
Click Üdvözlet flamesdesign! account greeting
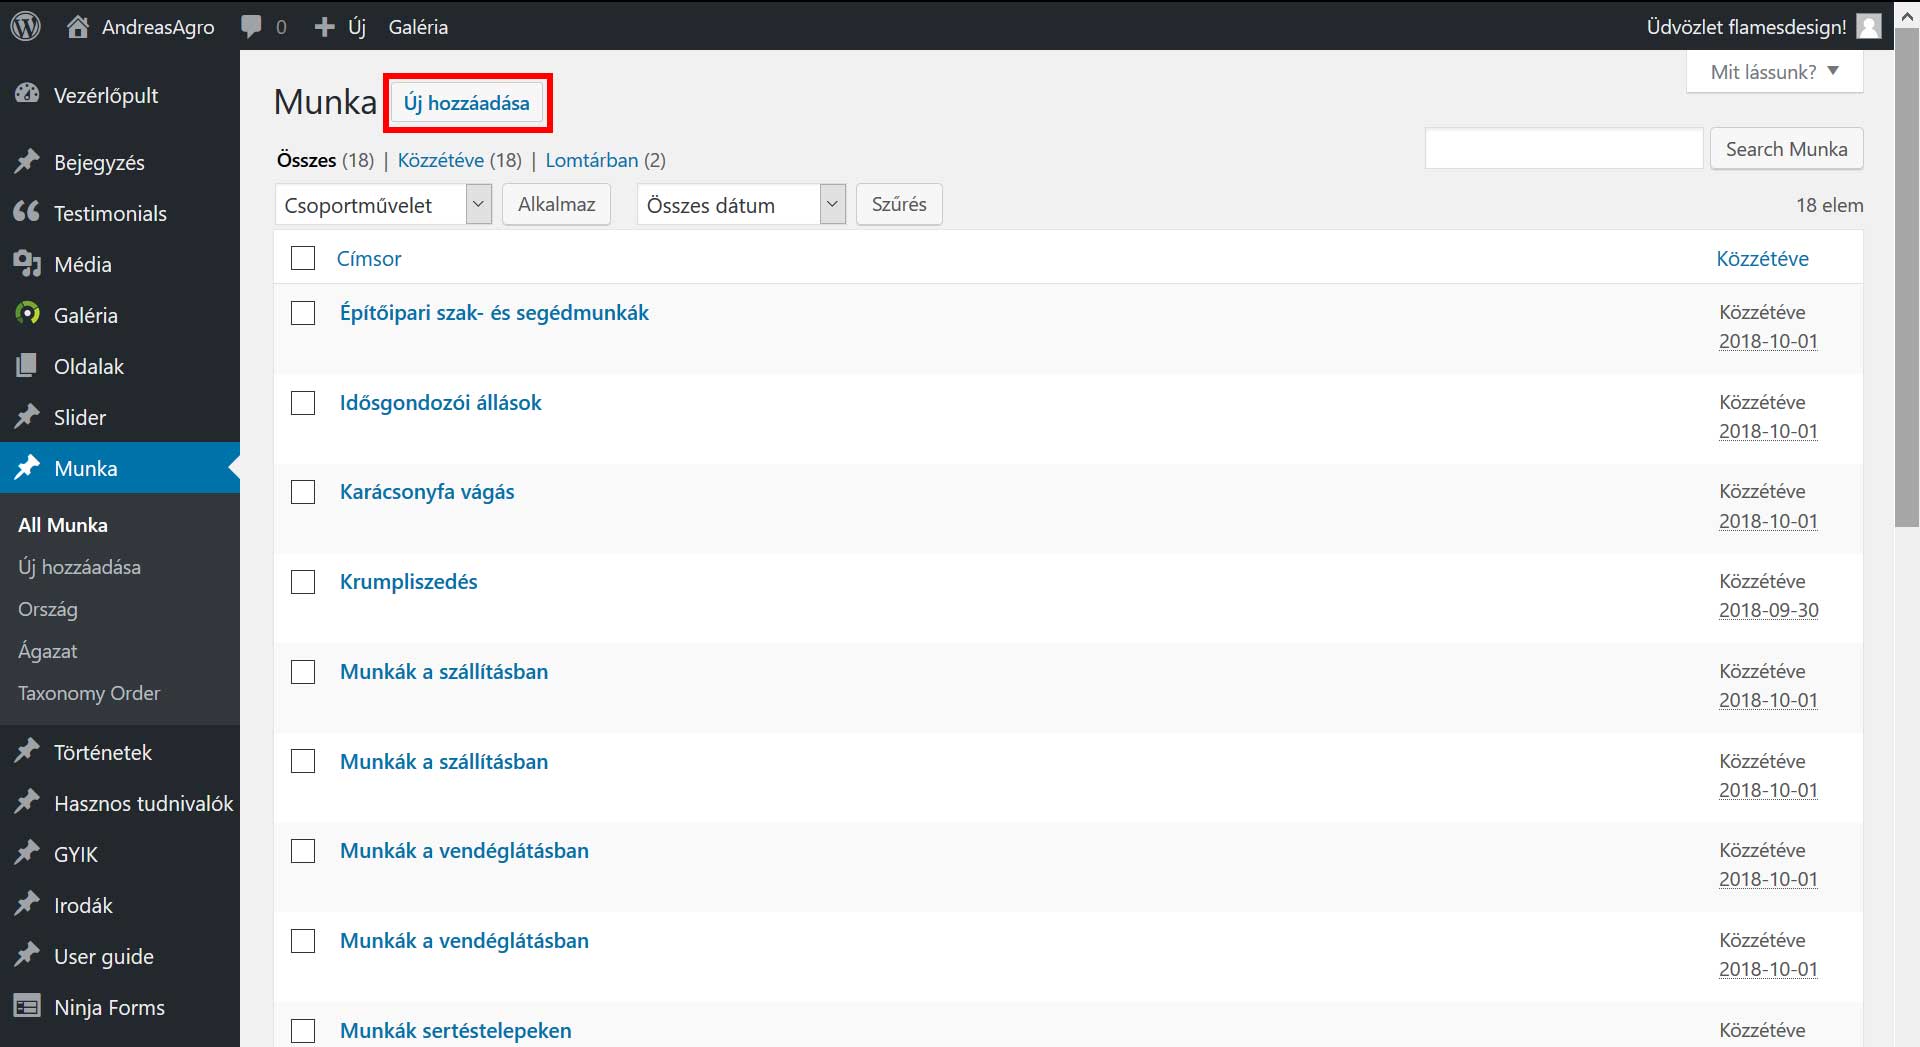(x=1746, y=27)
